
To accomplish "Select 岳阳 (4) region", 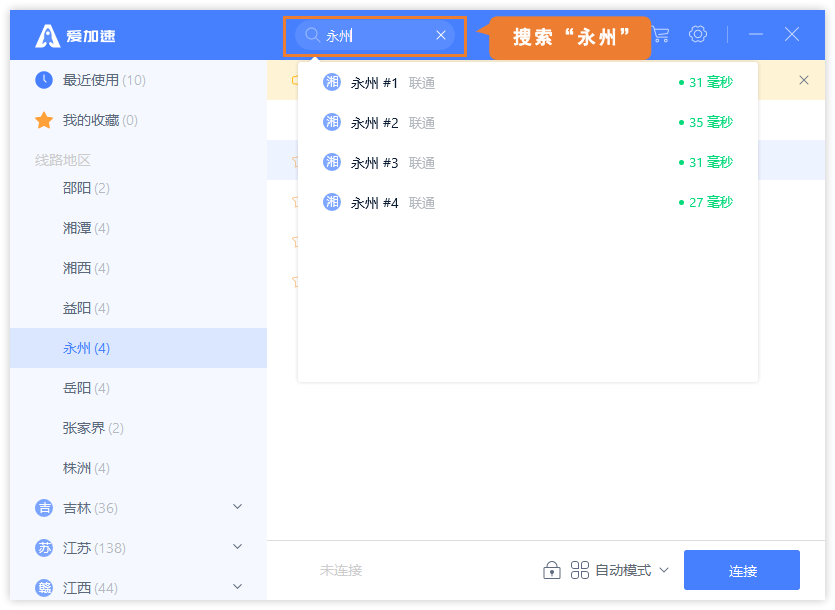I will click(138, 388).
